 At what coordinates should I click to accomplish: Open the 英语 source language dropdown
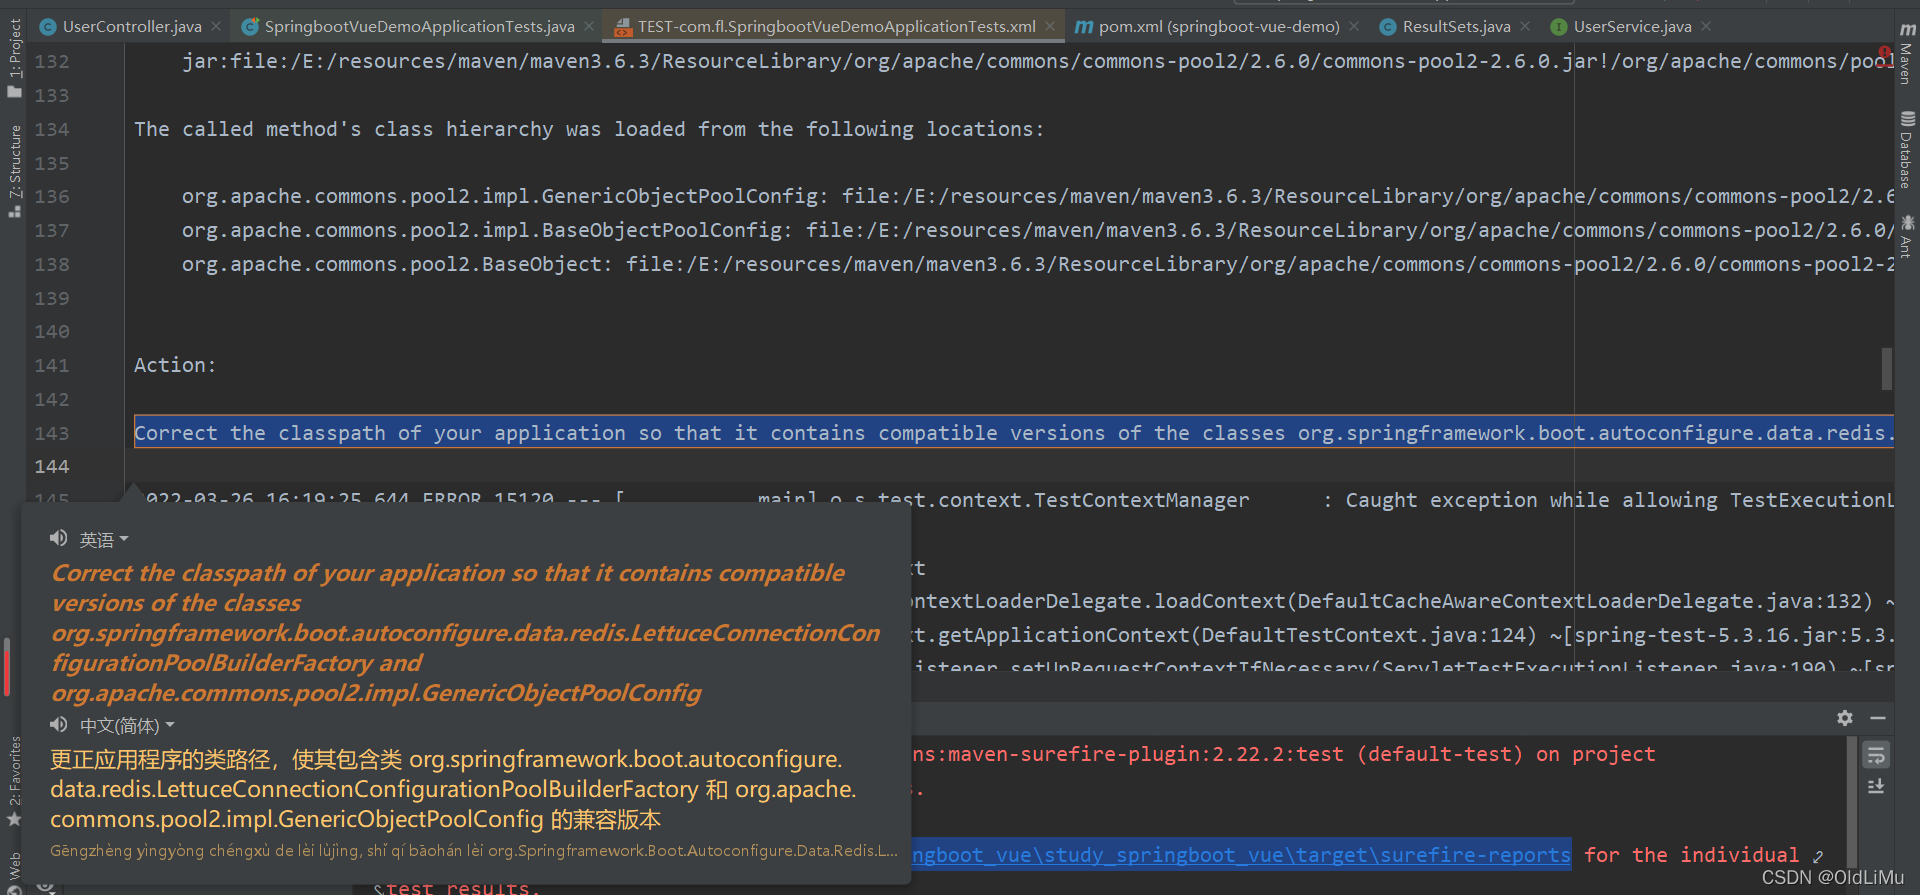(104, 540)
